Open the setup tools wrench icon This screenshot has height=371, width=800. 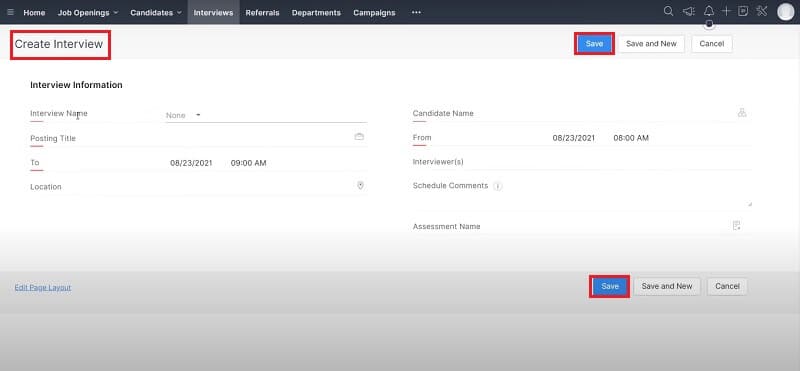pyautogui.click(x=762, y=11)
